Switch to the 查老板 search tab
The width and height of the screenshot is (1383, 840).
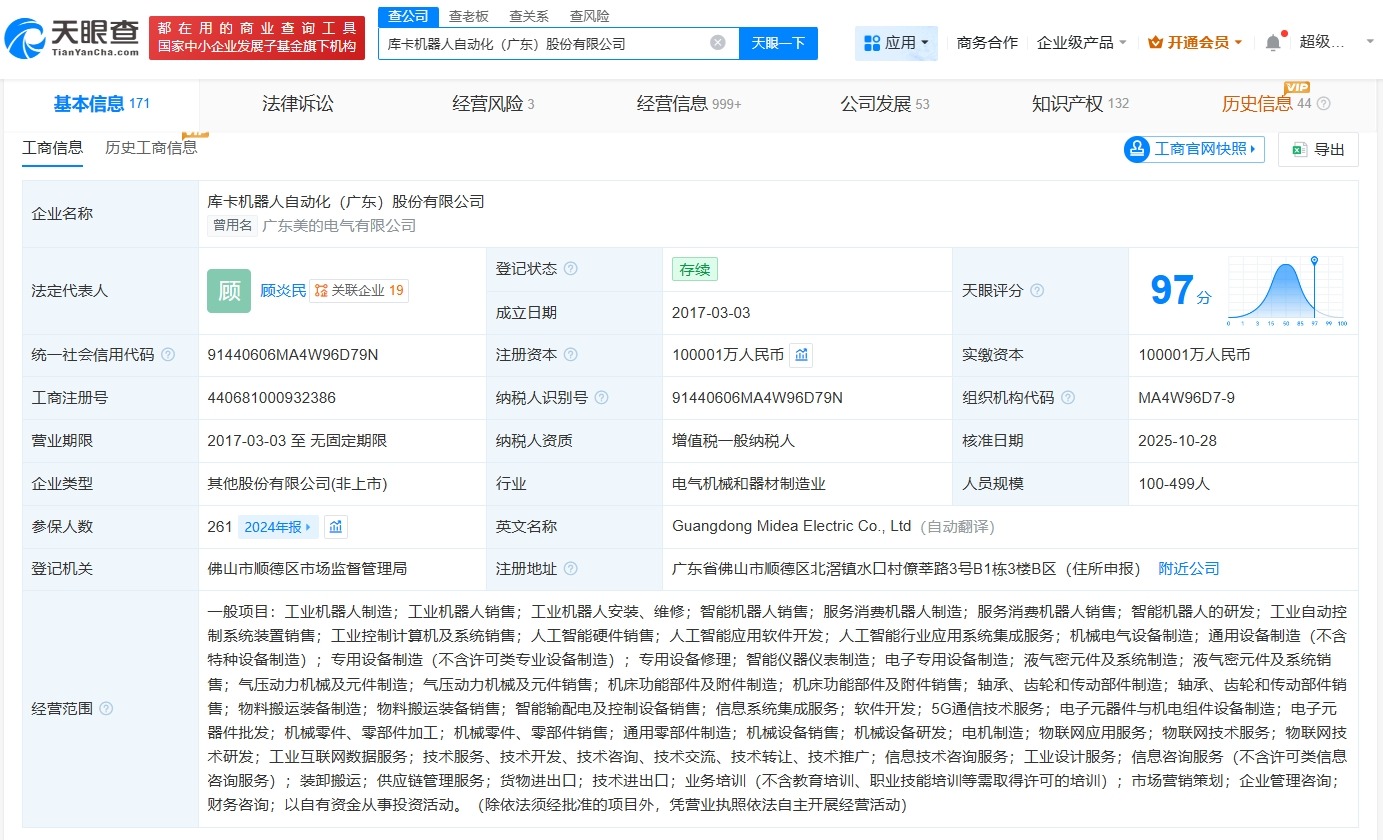pos(468,16)
